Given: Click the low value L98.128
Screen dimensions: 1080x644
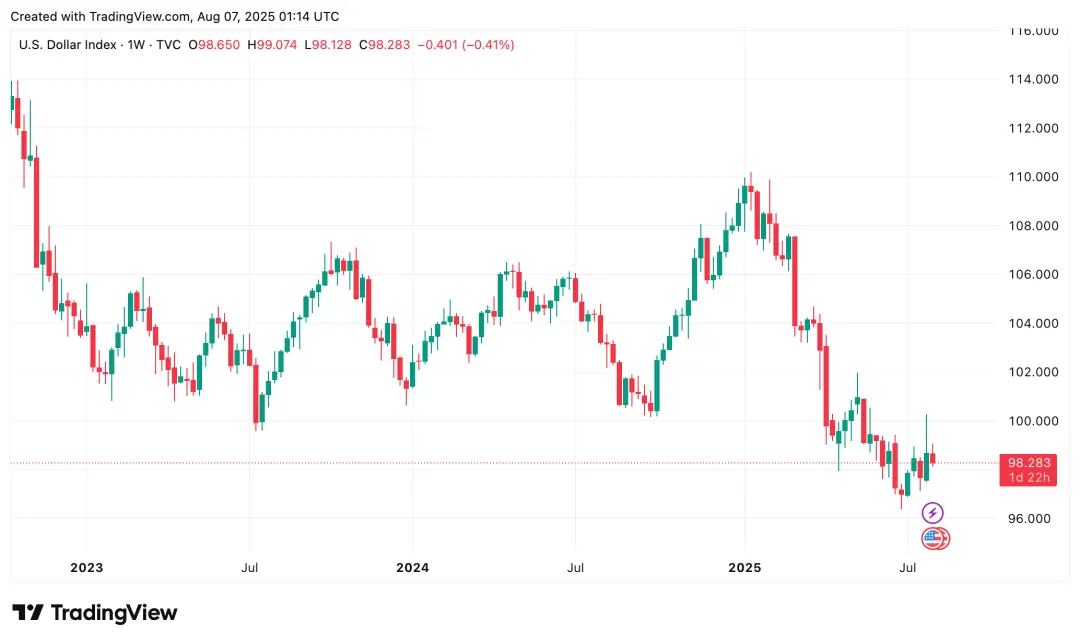Looking at the screenshot, I should tap(328, 45).
